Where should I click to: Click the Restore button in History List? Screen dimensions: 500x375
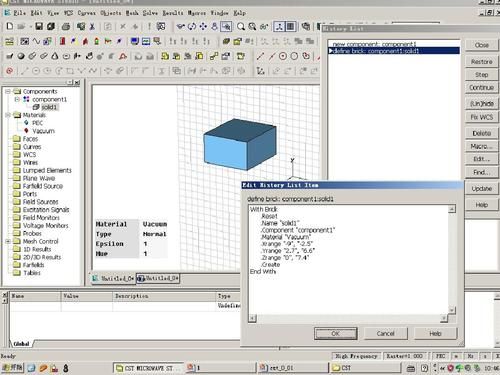tap(482, 62)
